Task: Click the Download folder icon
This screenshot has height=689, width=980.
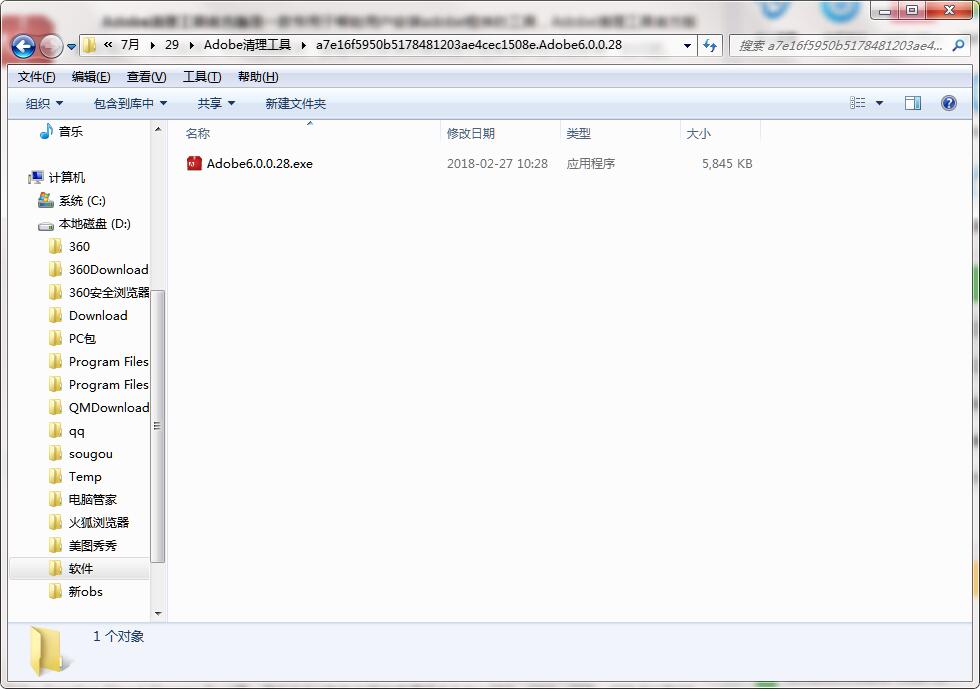Action: coord(56,315)
